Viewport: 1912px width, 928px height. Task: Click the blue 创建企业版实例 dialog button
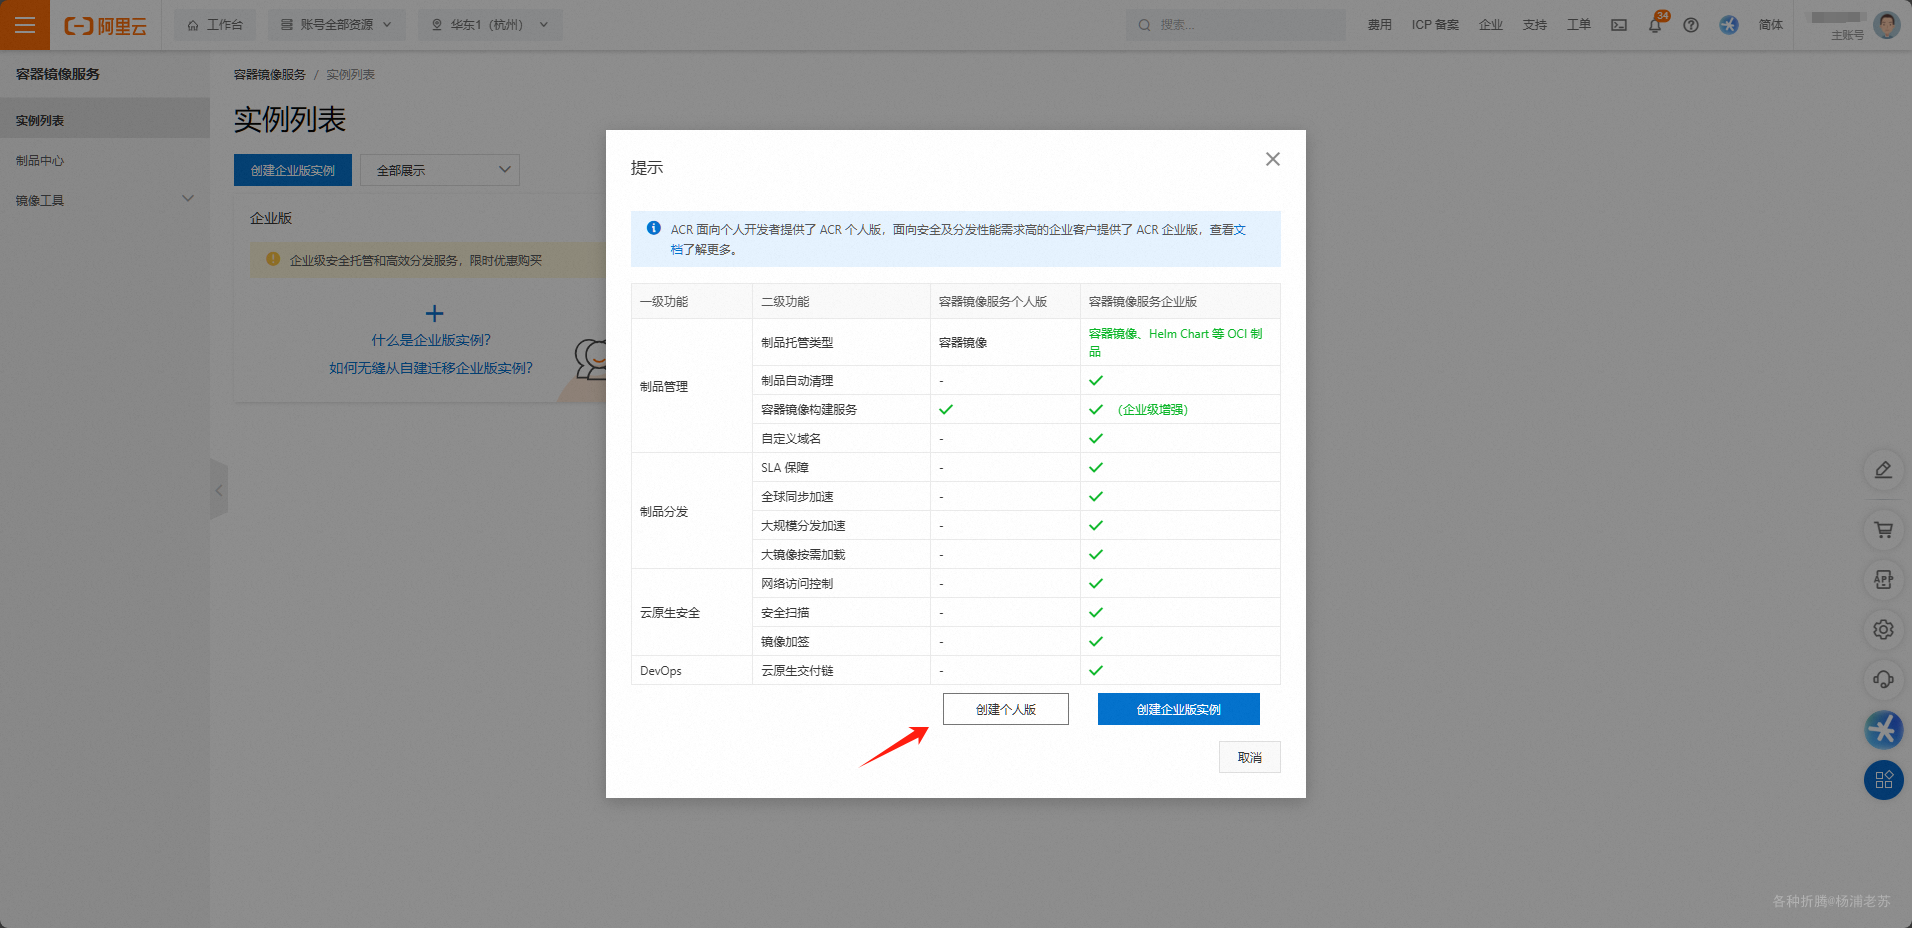tap(1179, 709)
